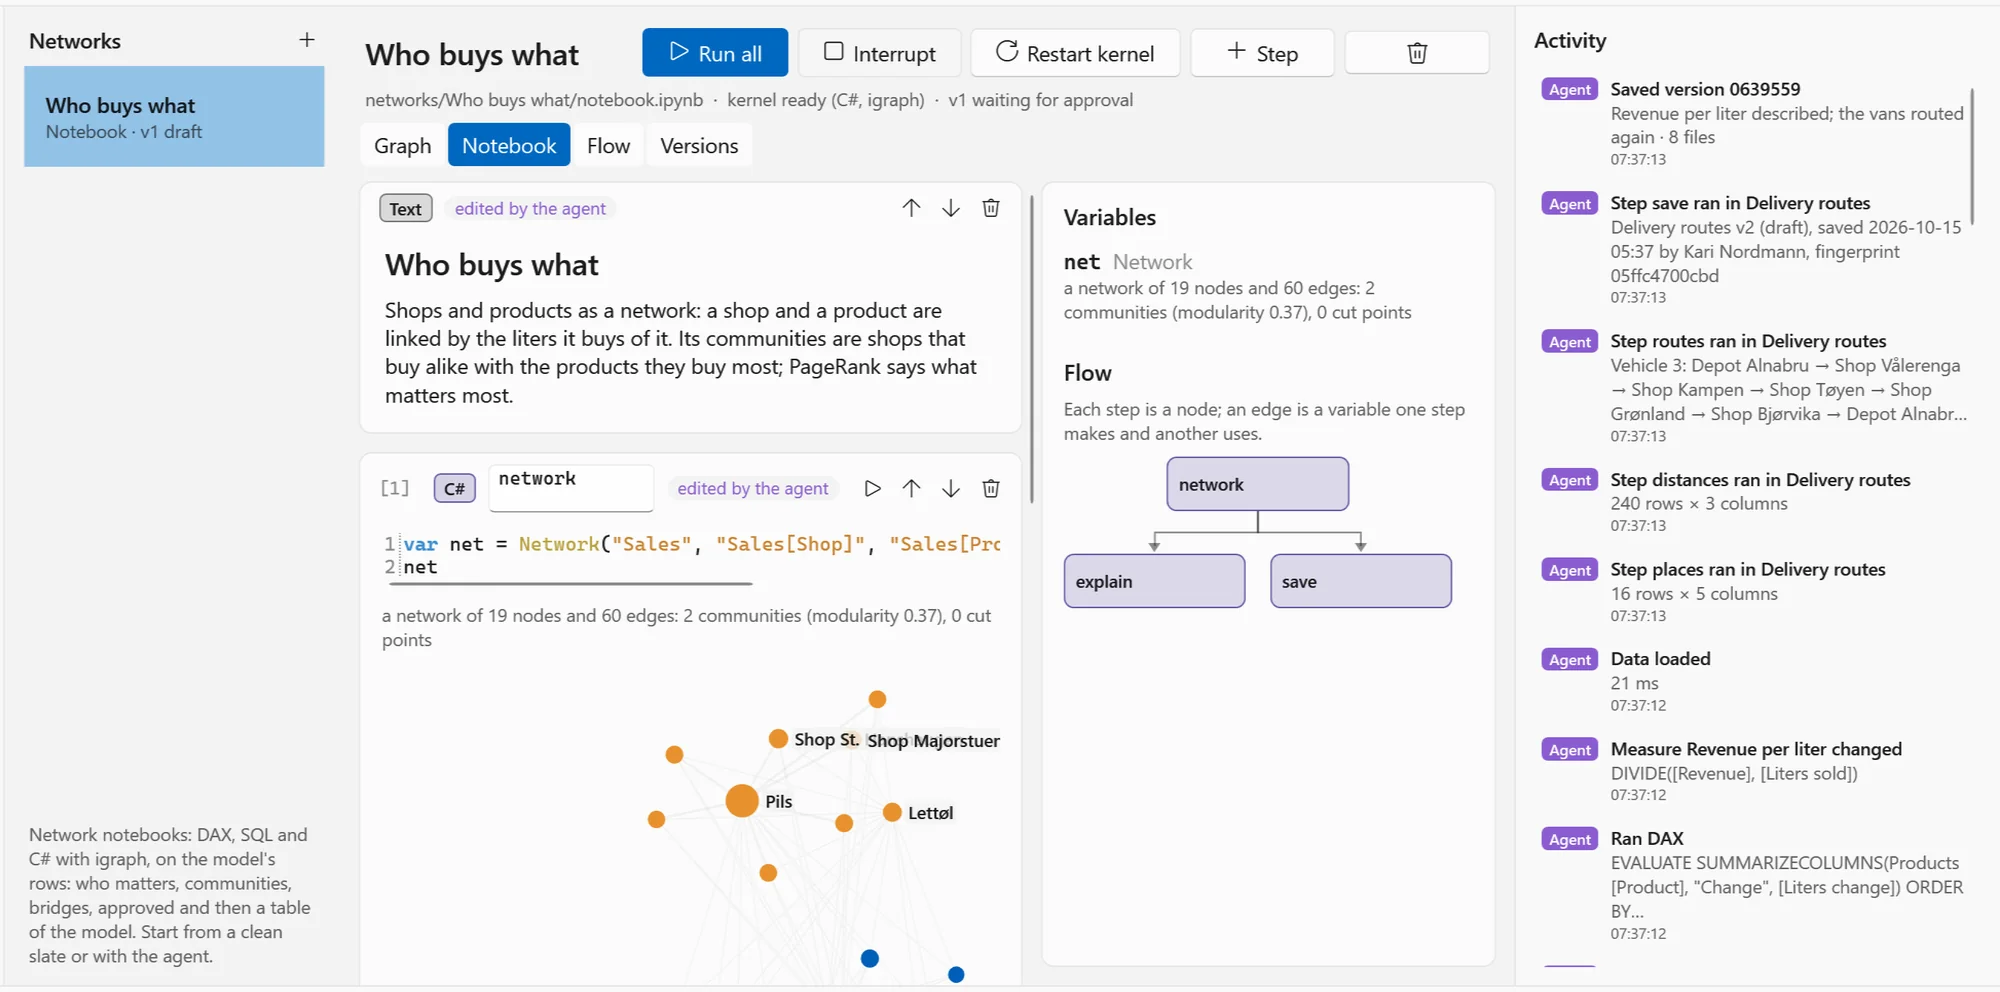
Task: Open Step save ran in Delivery routes entry
Action: pos(1755,249)
